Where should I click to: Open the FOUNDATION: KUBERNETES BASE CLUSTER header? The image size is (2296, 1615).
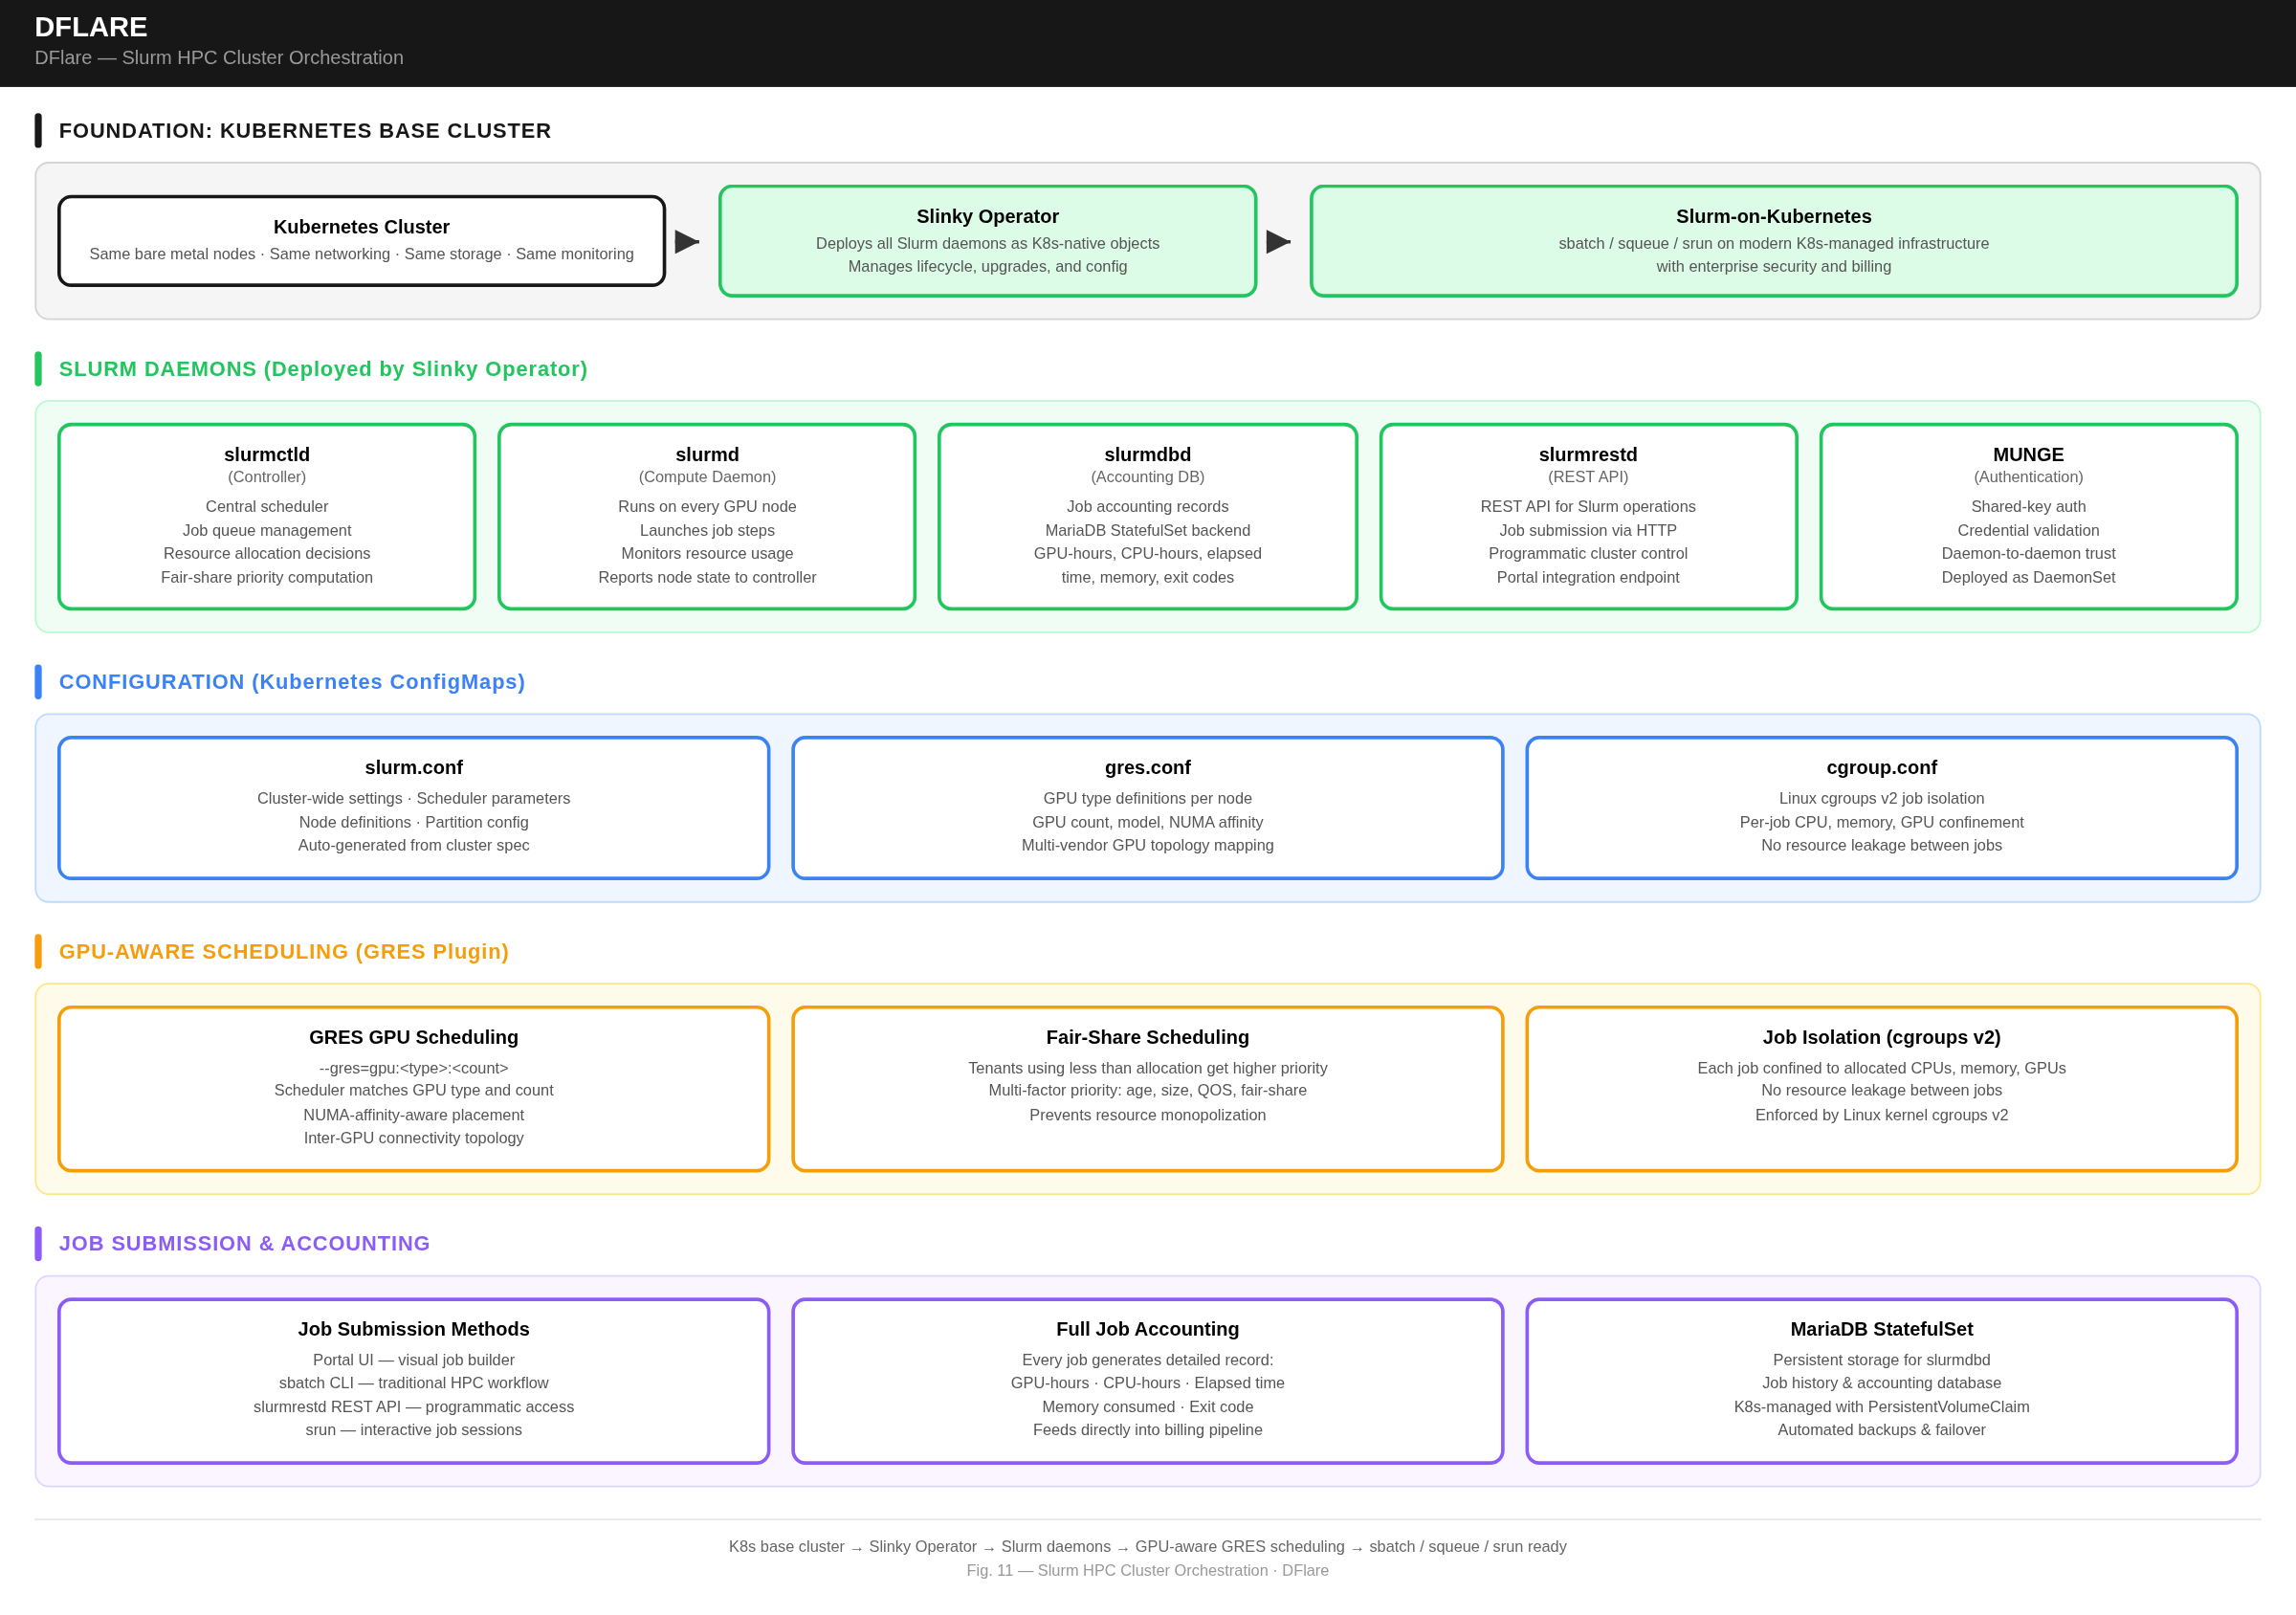click(304, 130)
